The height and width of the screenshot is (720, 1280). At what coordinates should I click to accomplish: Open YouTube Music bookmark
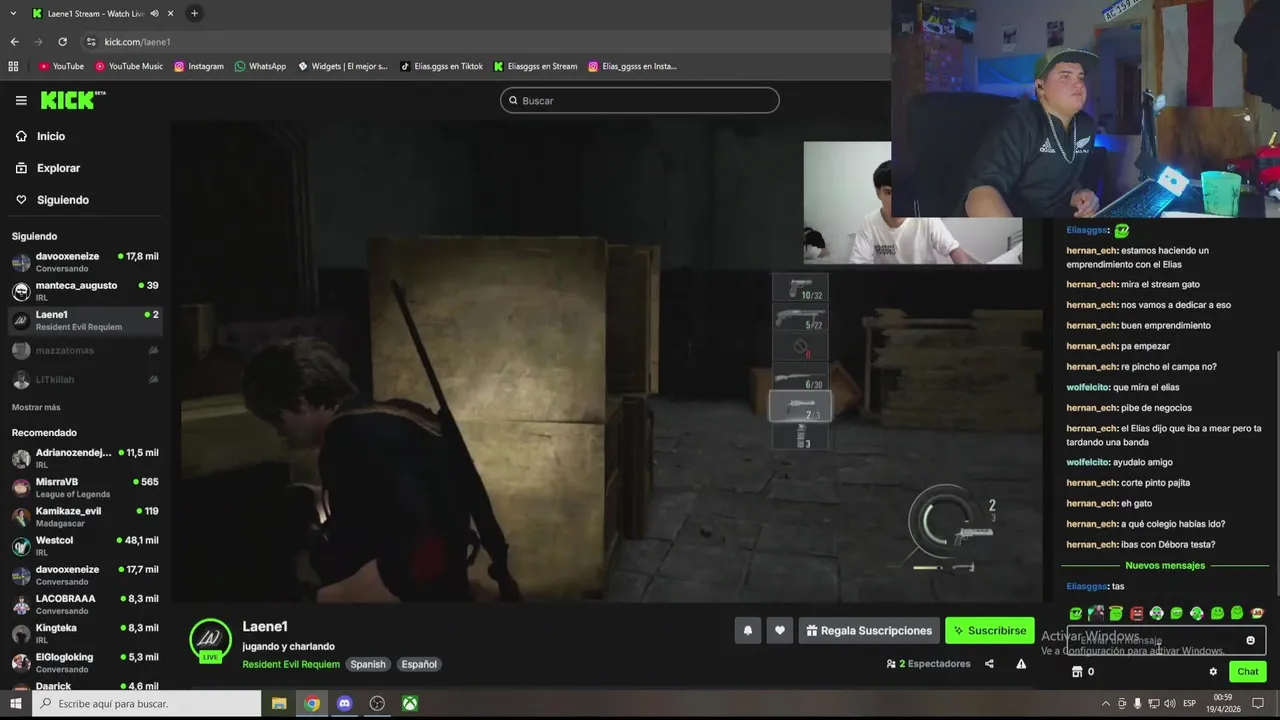click(129, 66)
